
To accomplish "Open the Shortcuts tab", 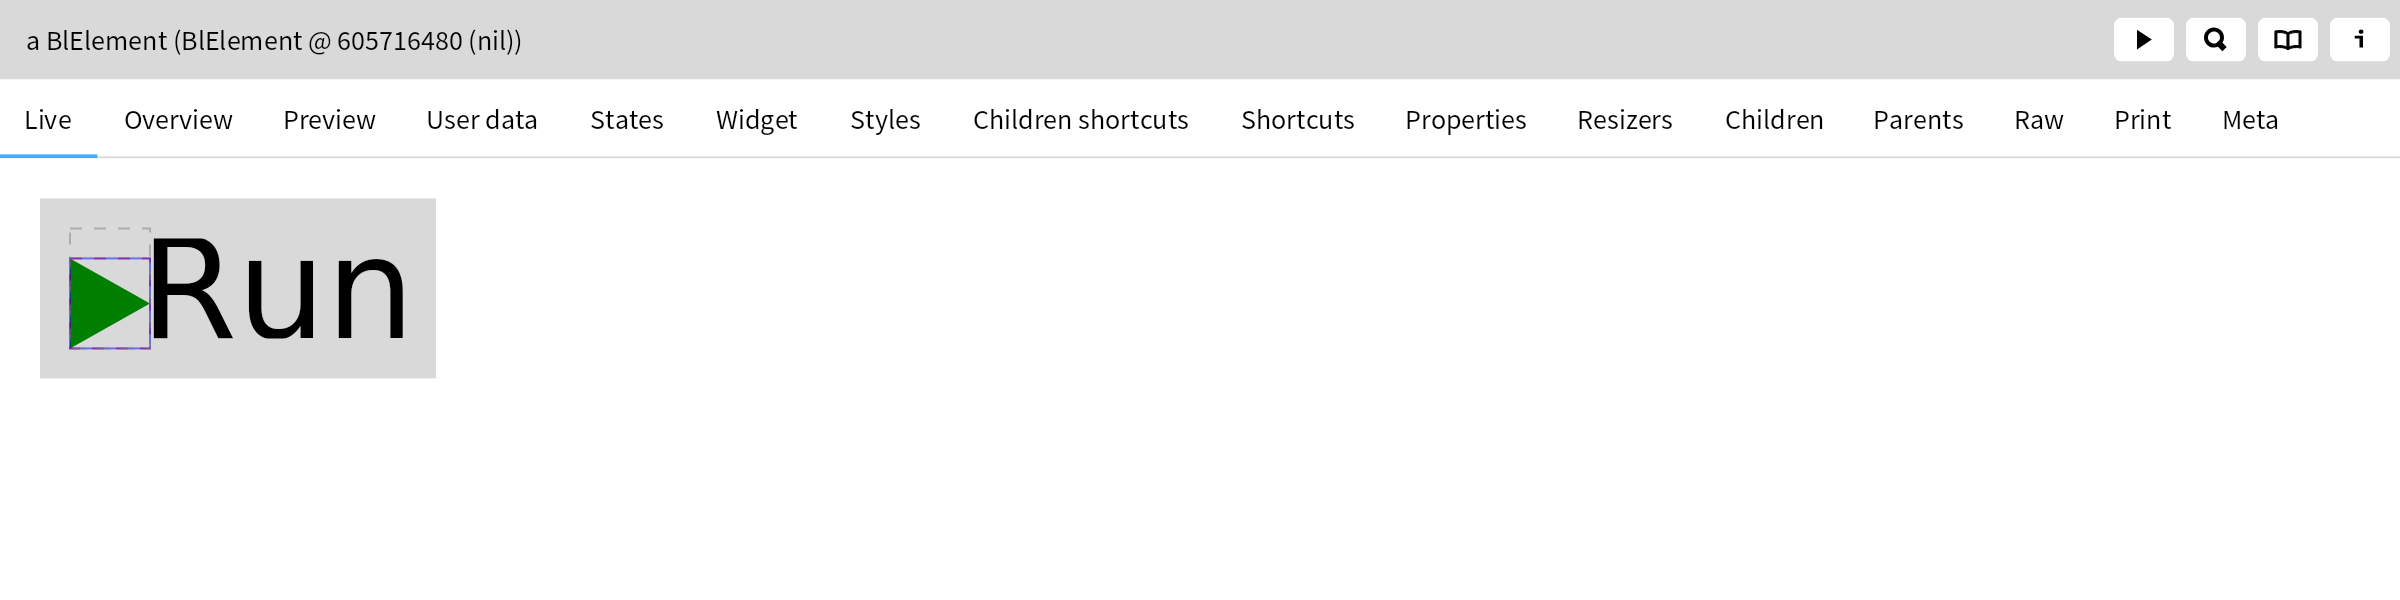I will click(1298, 120).
